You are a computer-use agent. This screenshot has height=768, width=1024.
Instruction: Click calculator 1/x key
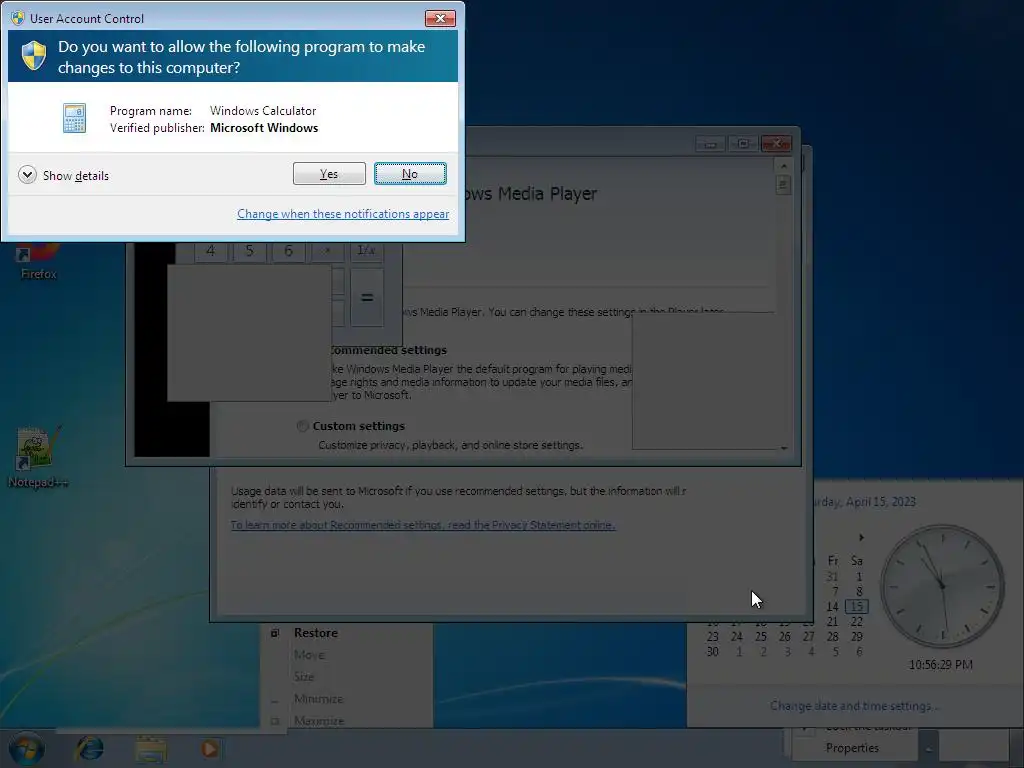tap(366, 251)
